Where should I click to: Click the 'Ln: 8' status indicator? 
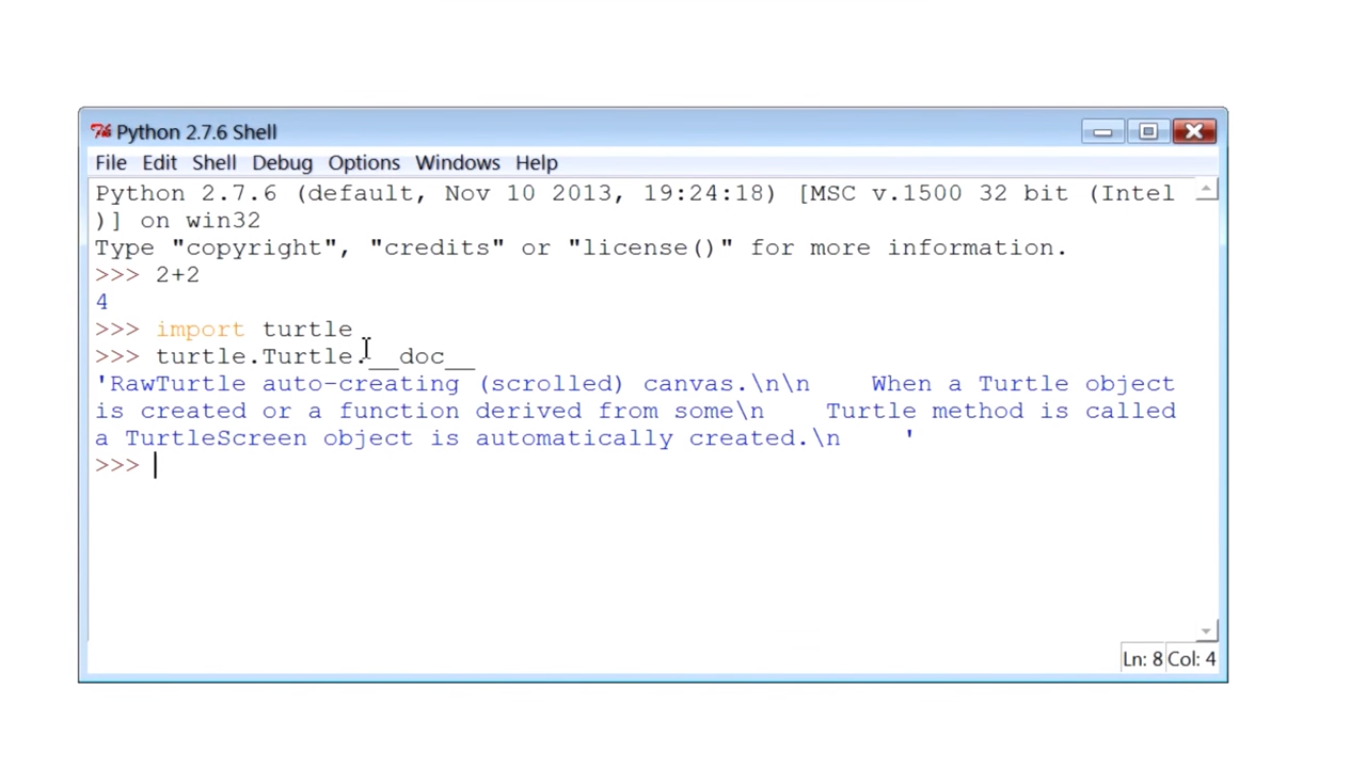point(1143,659)
